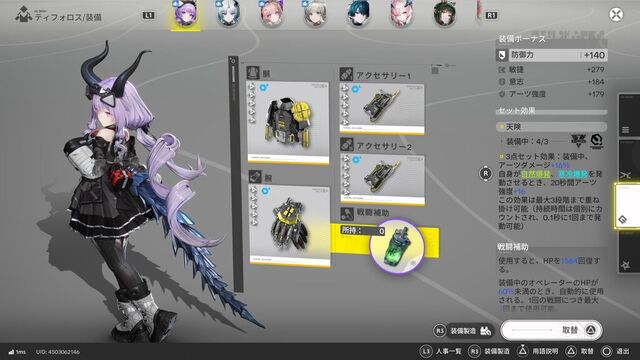Click 装備製造 in the bottom bar

(489, 351)
